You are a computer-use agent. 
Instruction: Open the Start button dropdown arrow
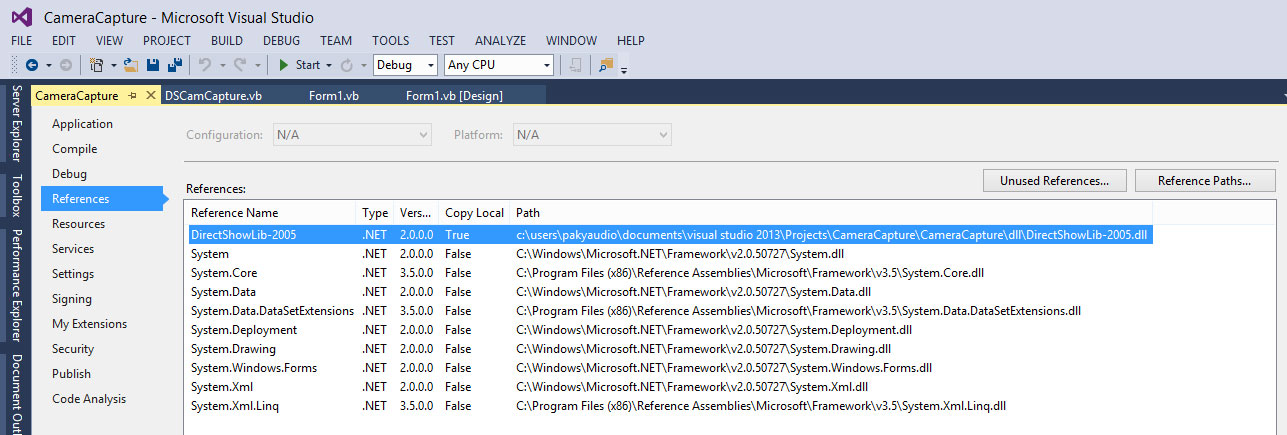pyautogui.click(x=329, y=66)
